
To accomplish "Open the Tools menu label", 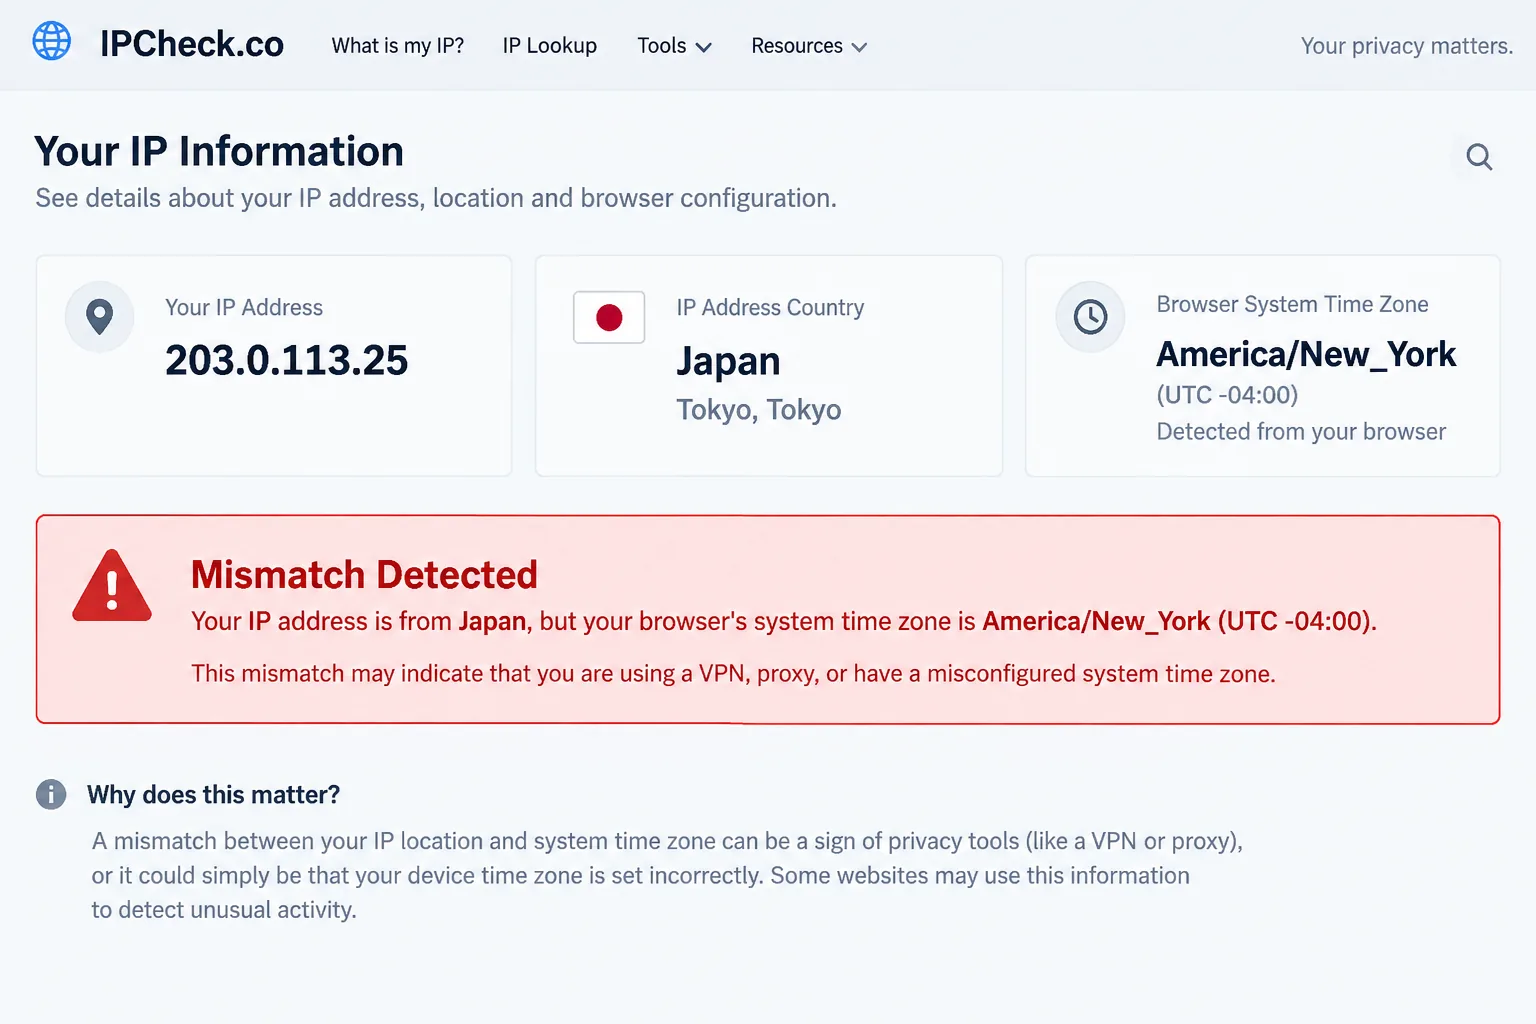I will pos(662,46).
